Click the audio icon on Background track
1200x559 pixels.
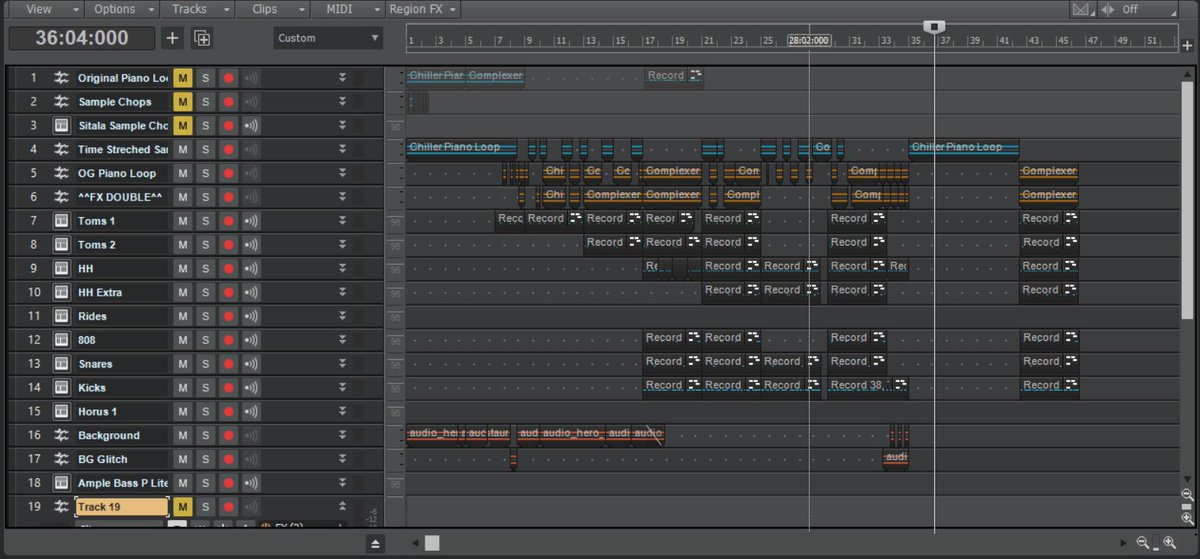pos(61,435)
